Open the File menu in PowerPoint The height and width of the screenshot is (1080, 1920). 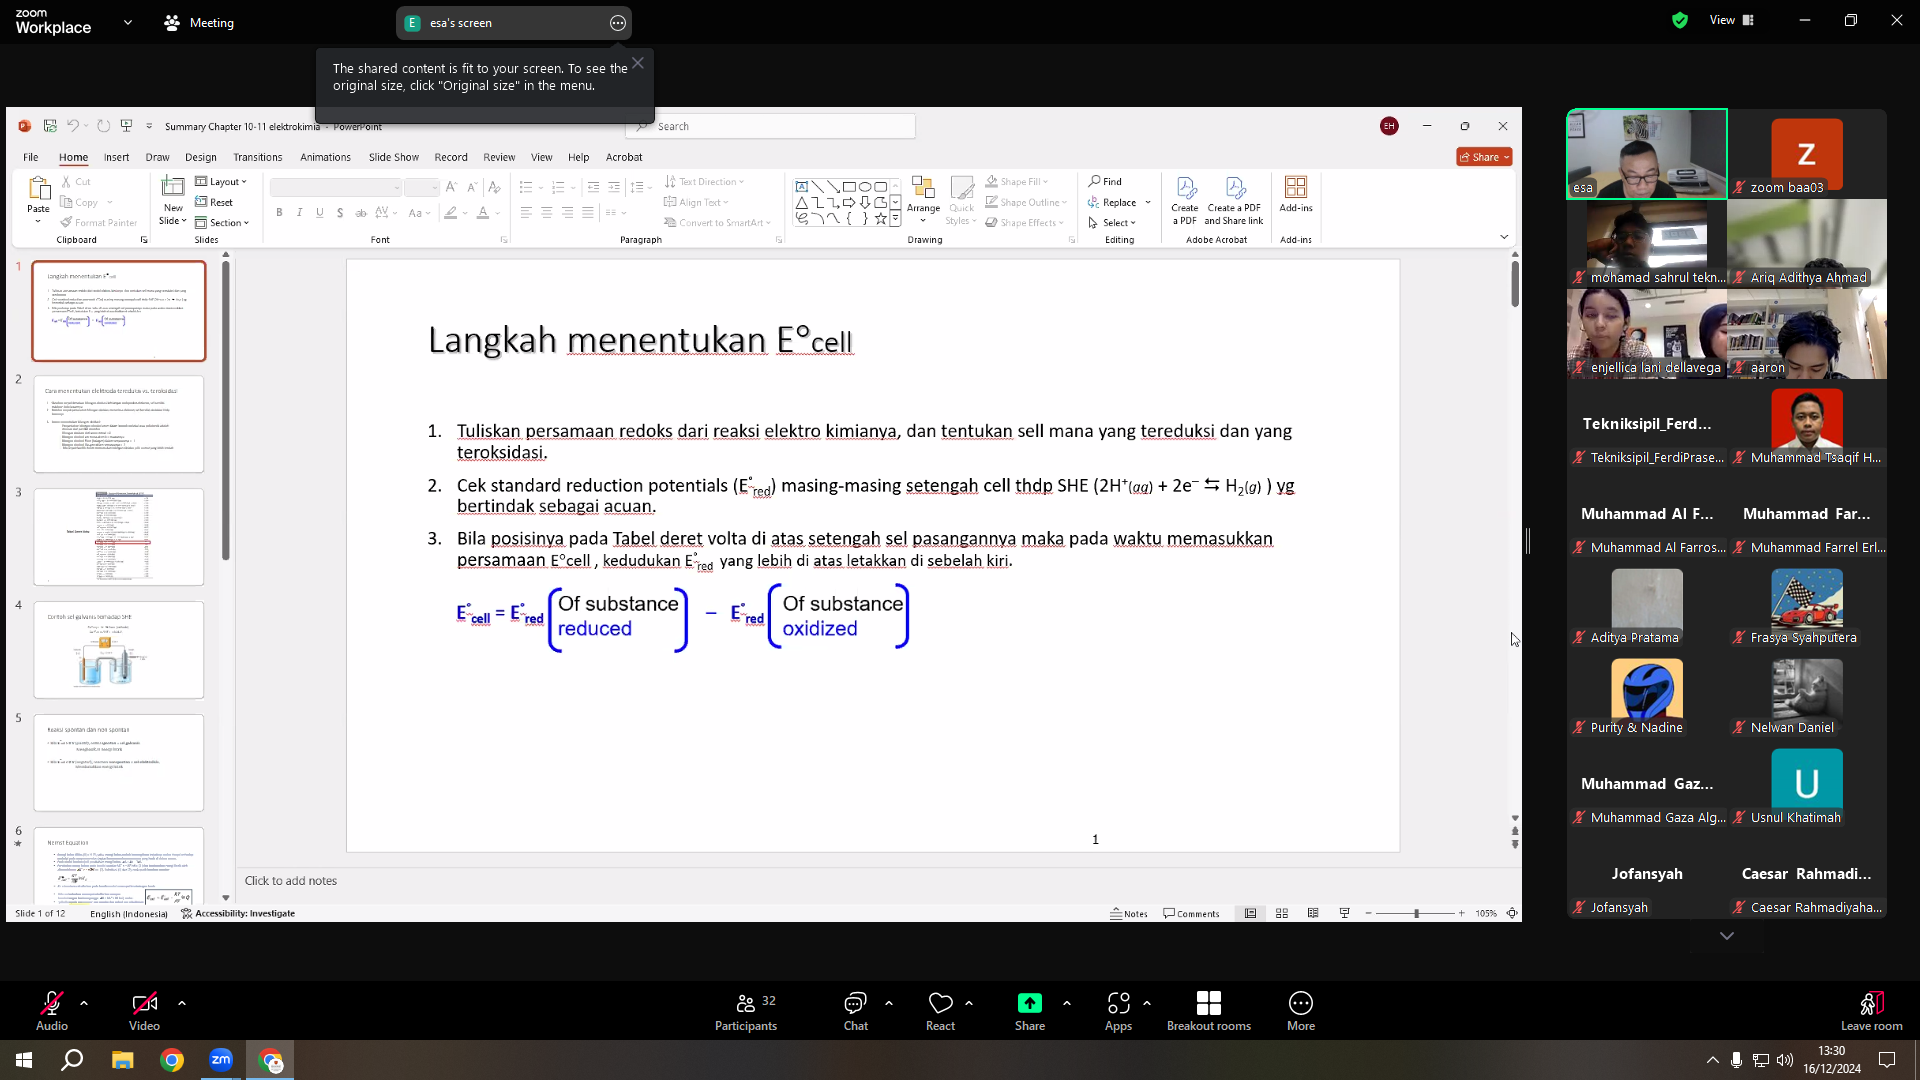coord(31,157)
